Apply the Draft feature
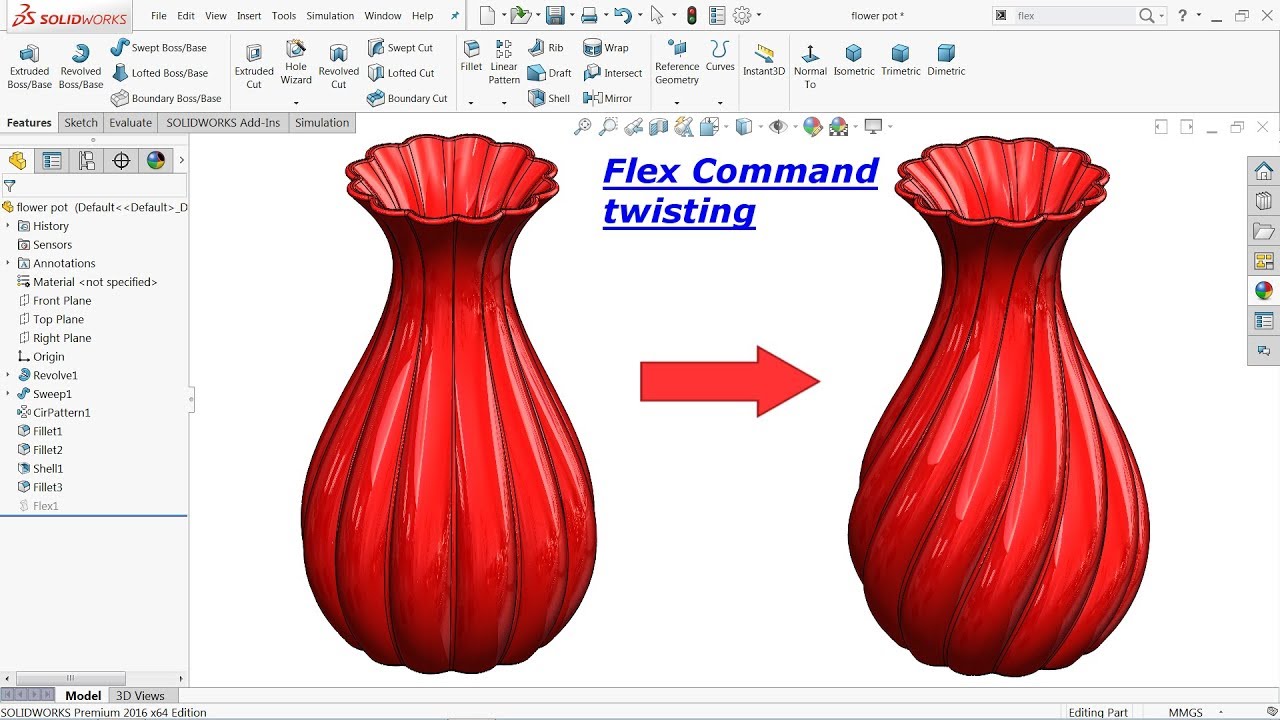 (549, 73)
